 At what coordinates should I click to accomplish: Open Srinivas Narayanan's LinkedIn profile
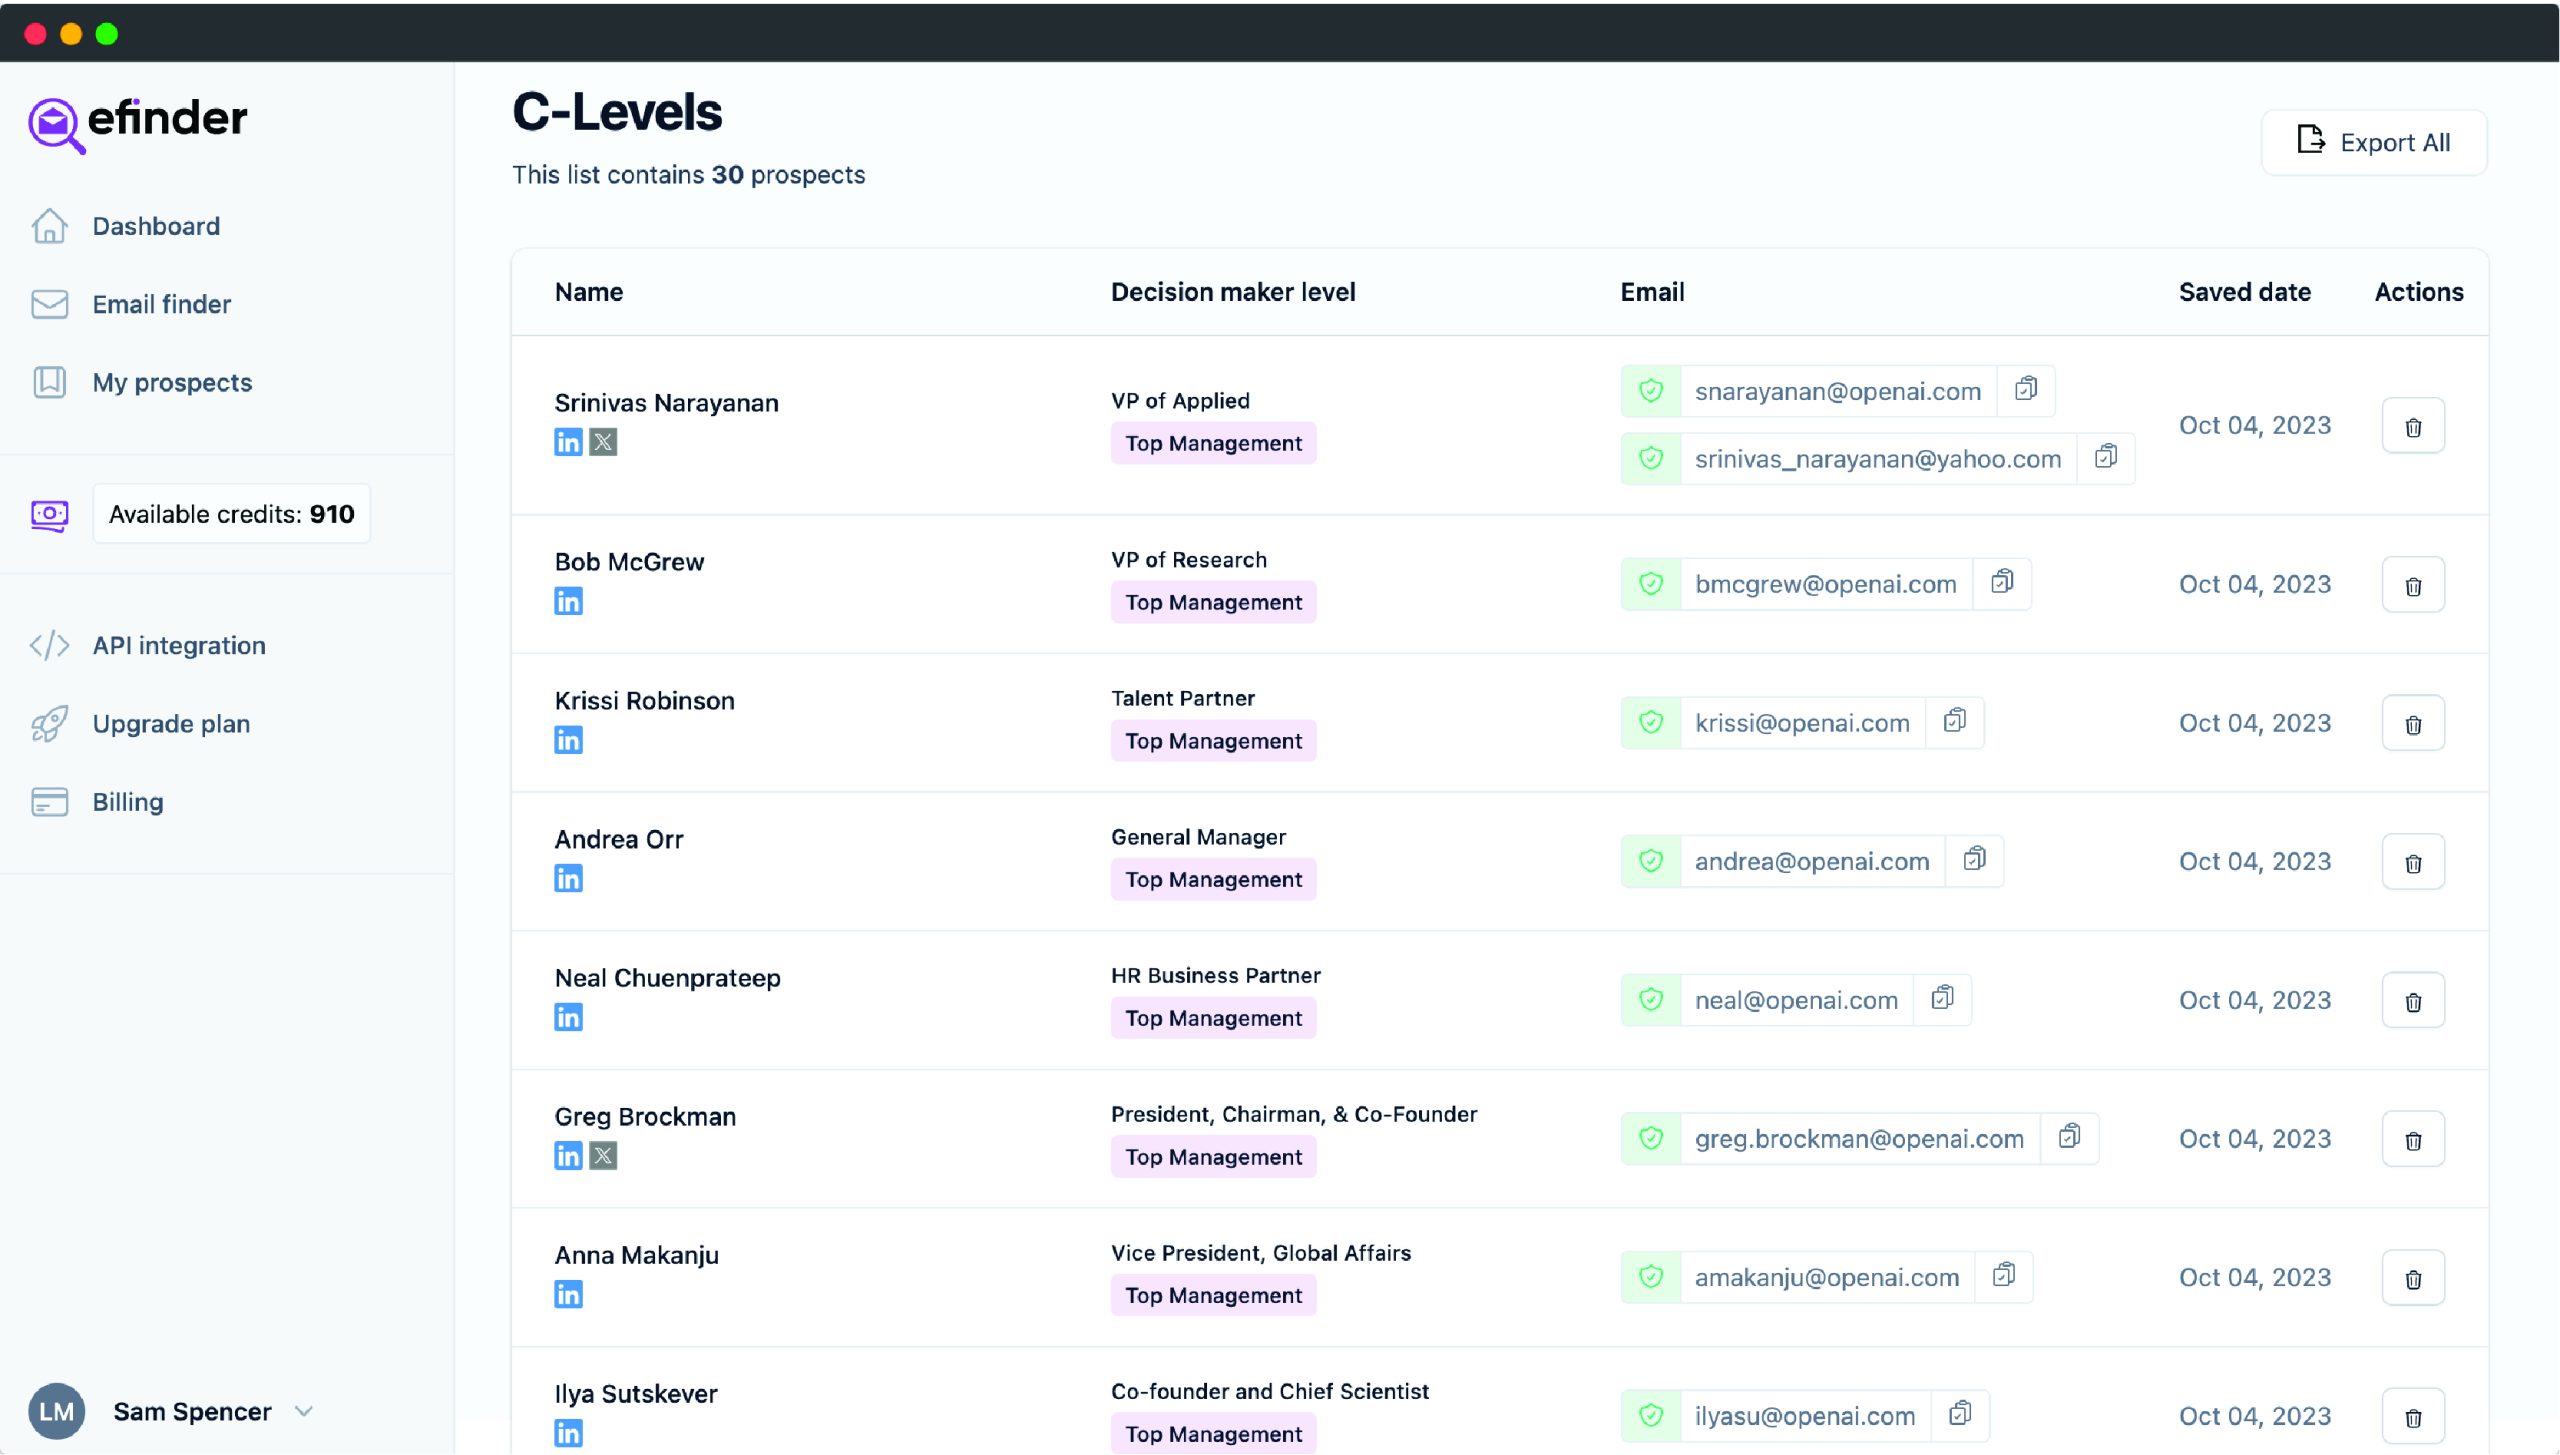pos(567,441)
